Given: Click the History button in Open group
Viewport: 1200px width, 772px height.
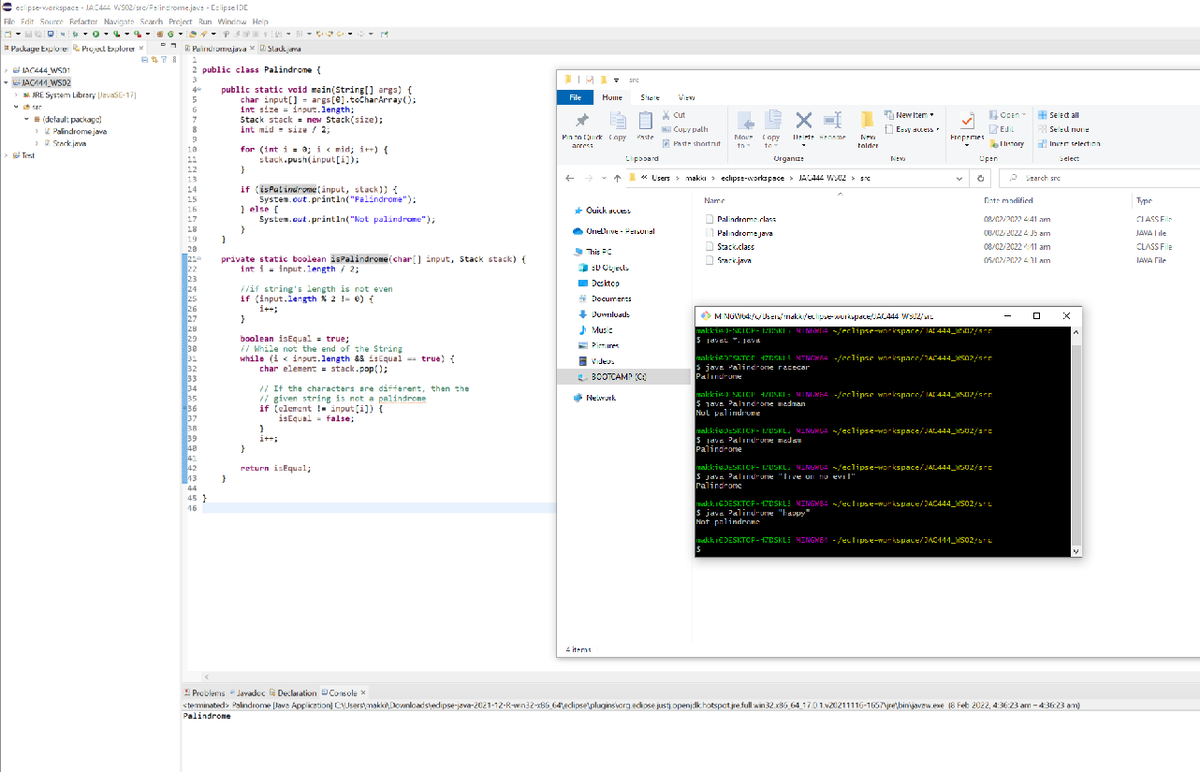Looking at the screenshot, I should [x=1013, y=143].
